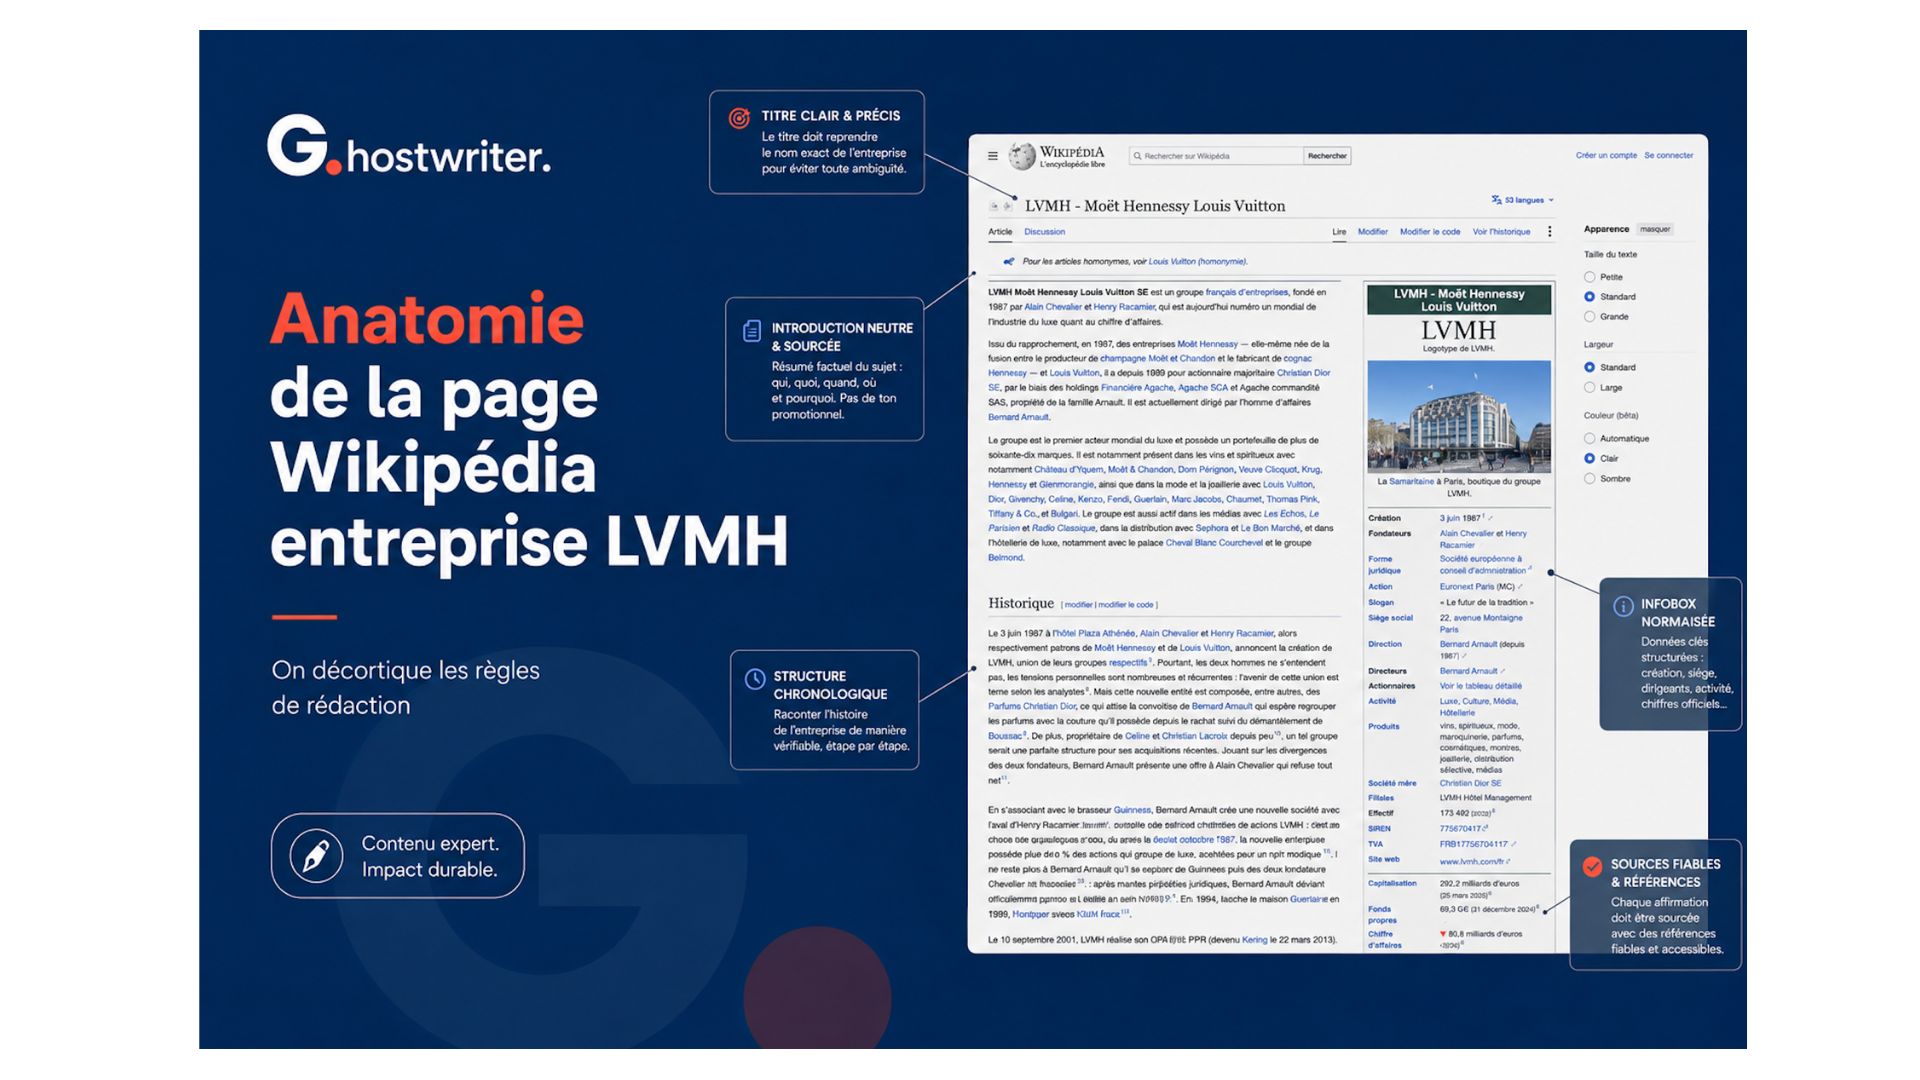
Task: Open the Samaritaine building photo
Action: tap(1458, 417)
